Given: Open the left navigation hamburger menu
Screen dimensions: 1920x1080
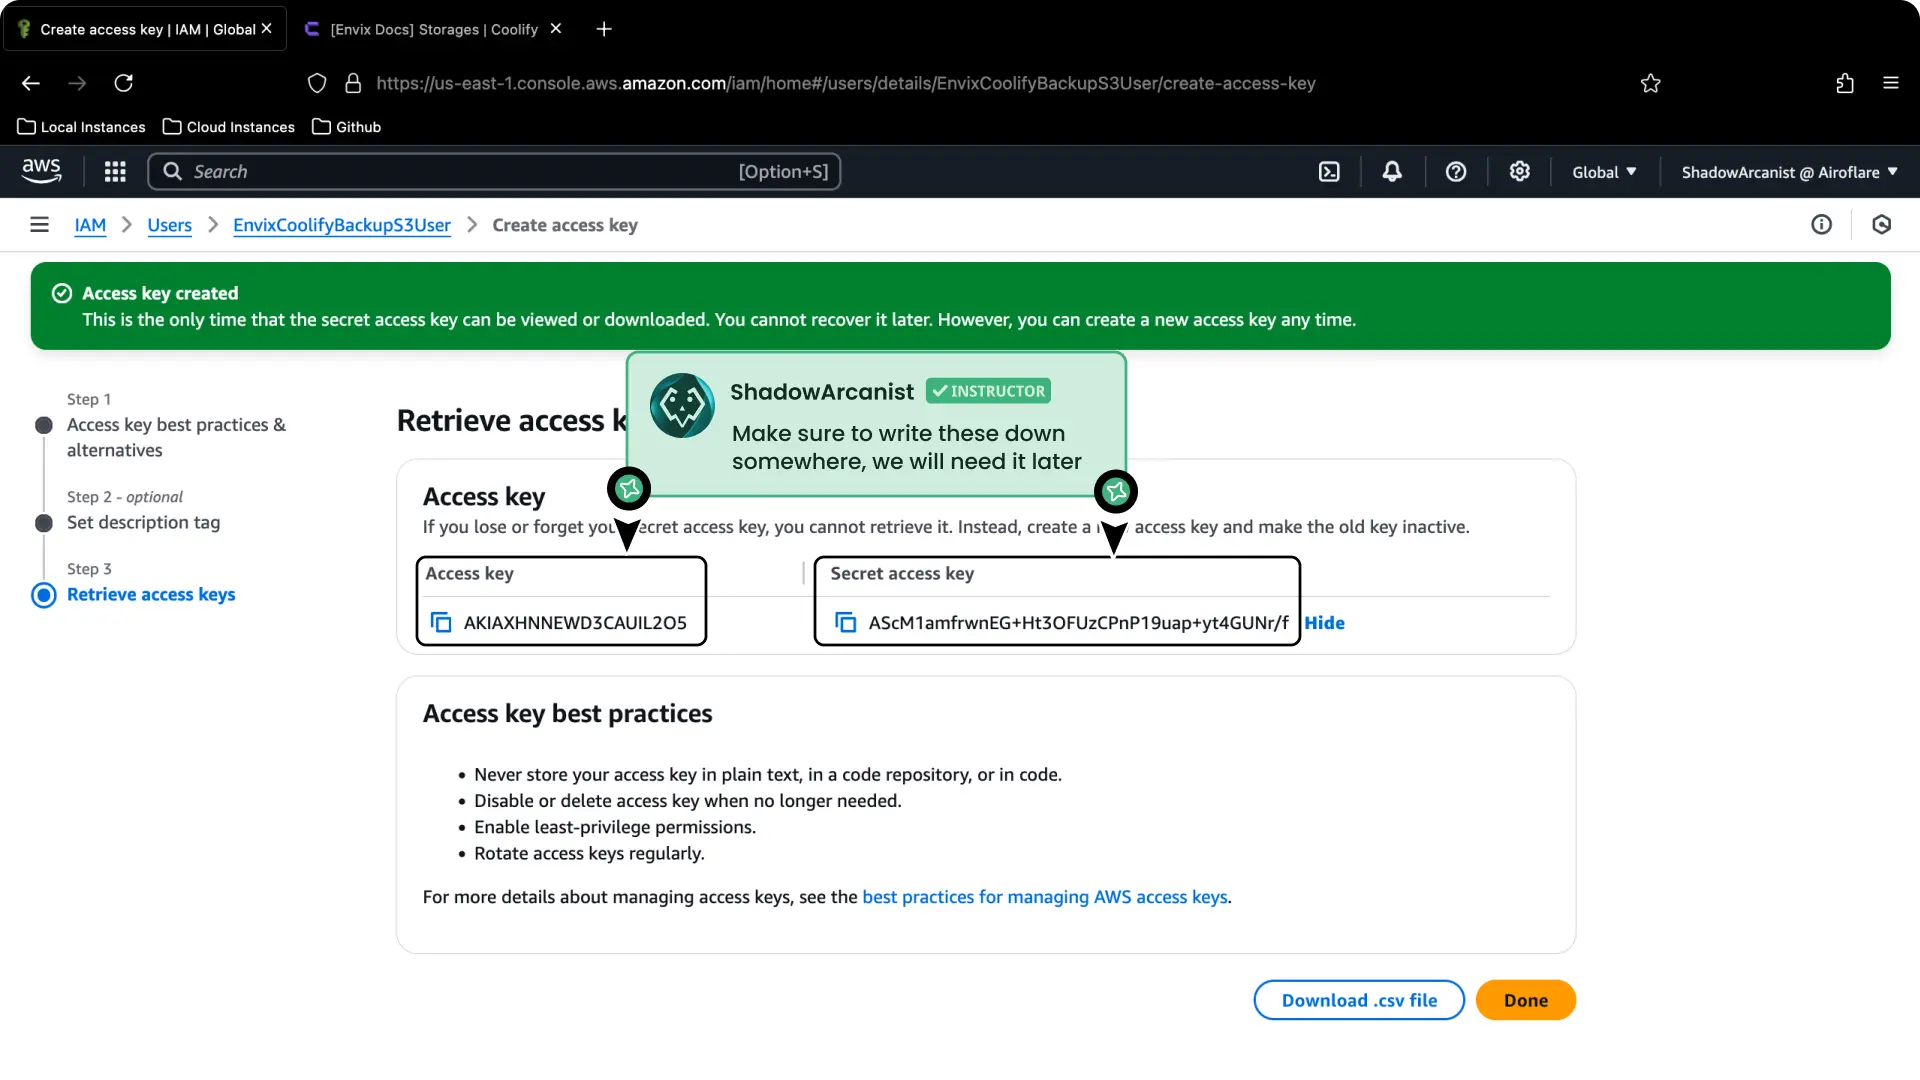Looking at the screenshot, I should (x=39, y=224).
